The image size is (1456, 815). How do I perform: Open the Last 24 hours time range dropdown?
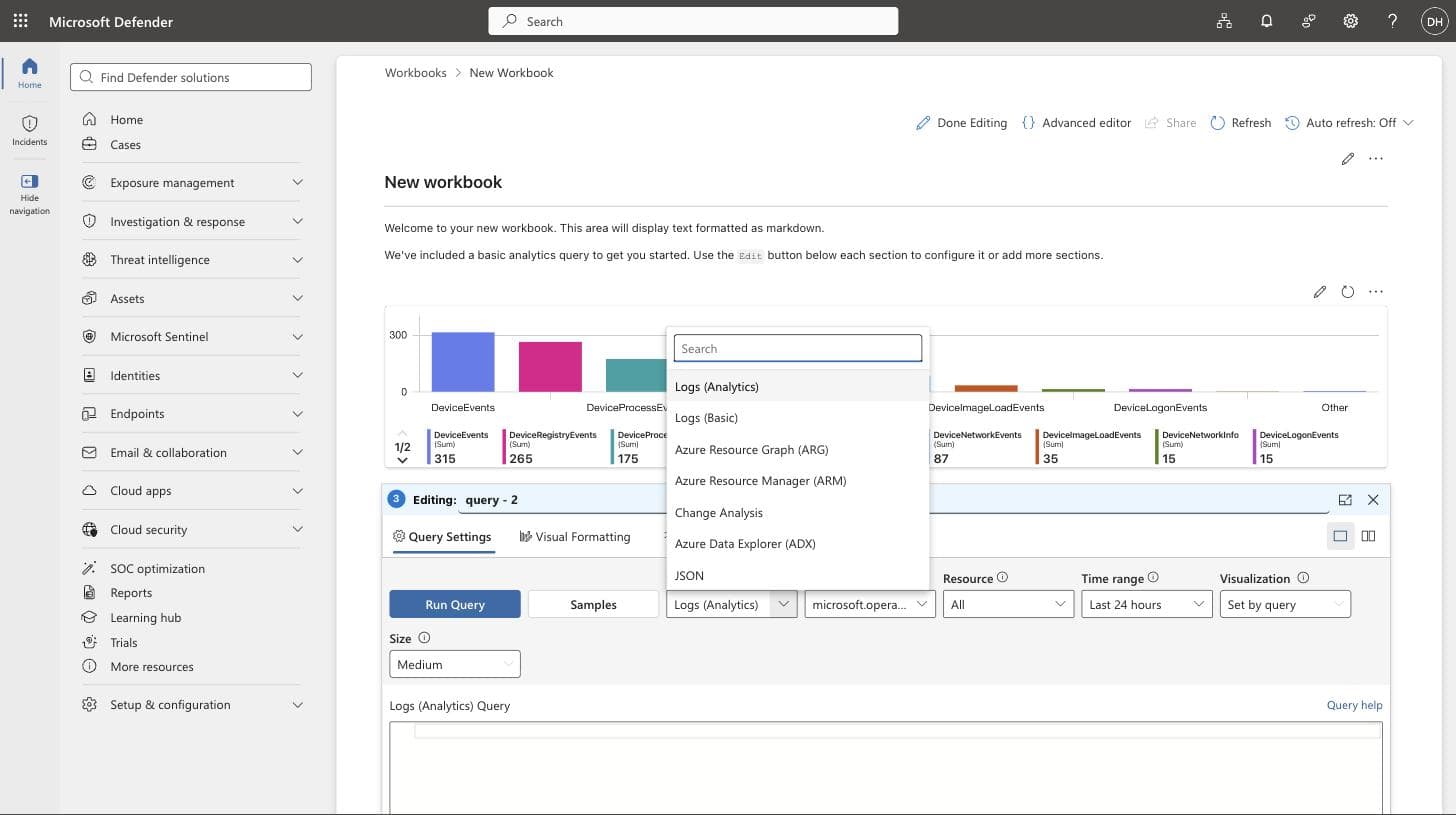(x=1146, y=604)
